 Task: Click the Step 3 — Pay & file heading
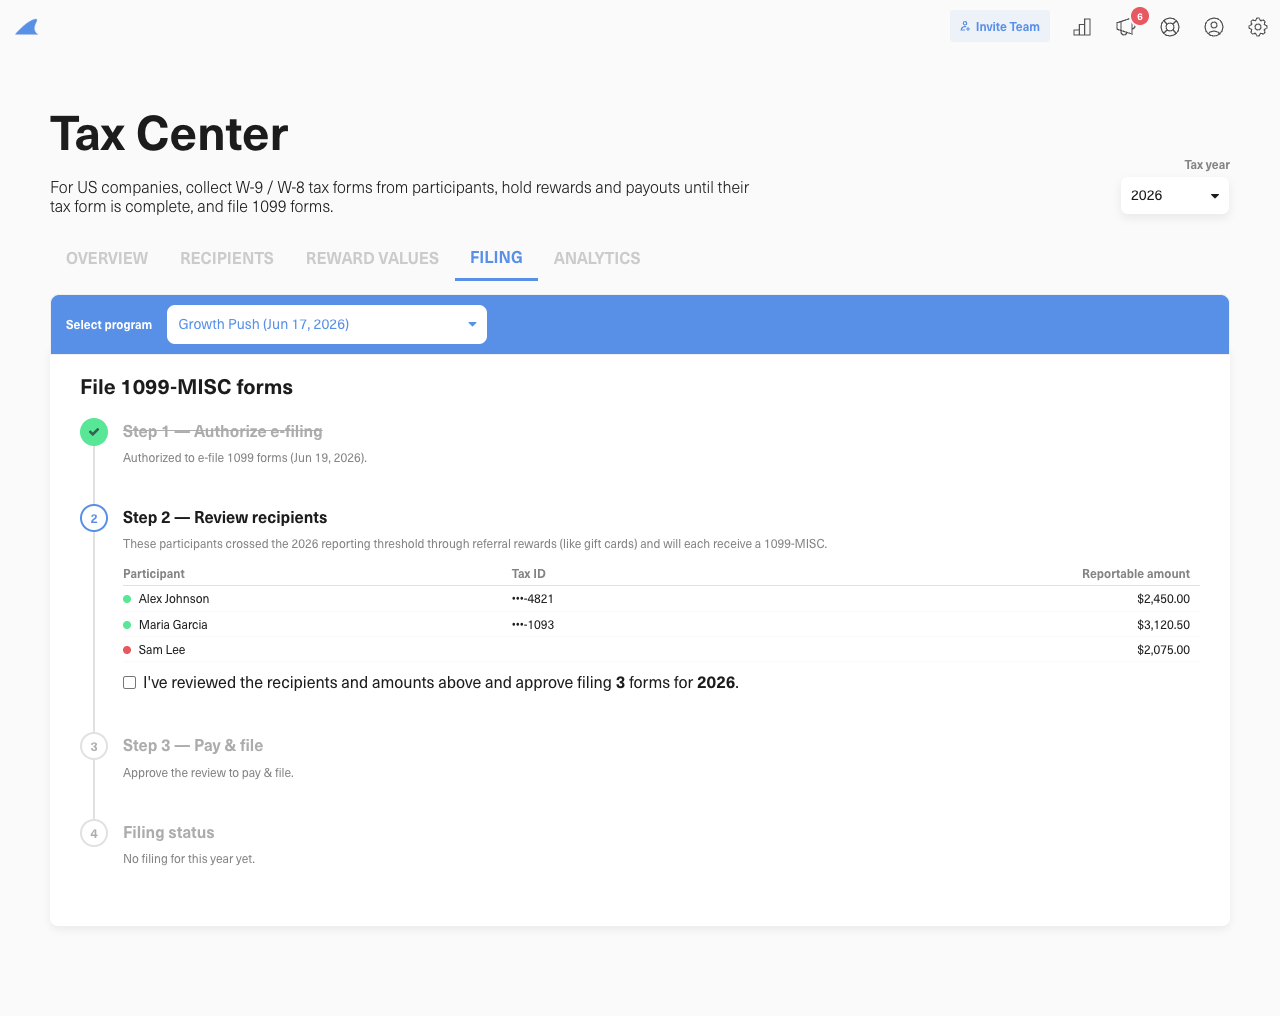click(193, 746)
